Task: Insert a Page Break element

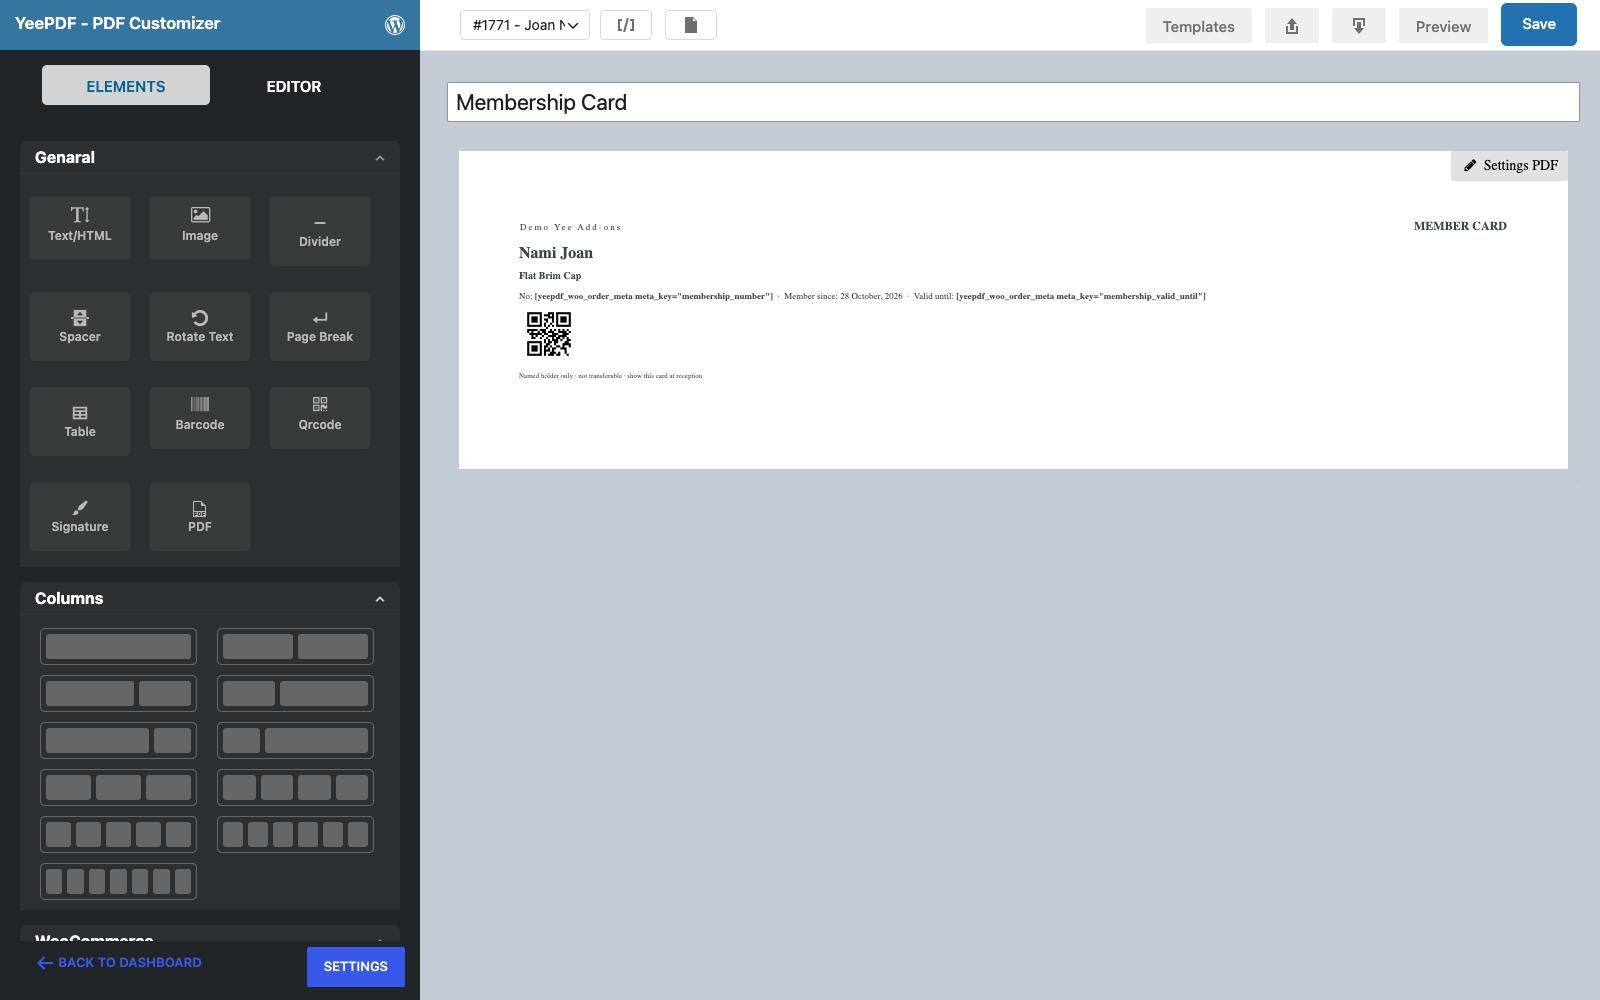Action: pyautogui.click(x=320, y=326)
